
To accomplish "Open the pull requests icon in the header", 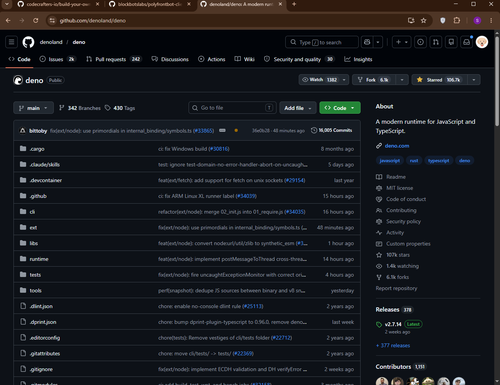I will (436, 42).
